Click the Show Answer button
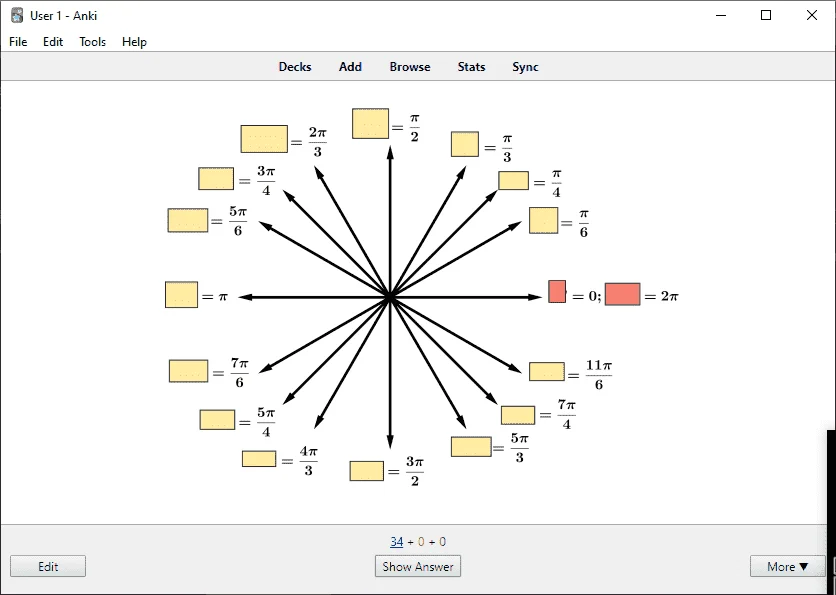Viewport: 836px width, 595px height. click(418, 566)
